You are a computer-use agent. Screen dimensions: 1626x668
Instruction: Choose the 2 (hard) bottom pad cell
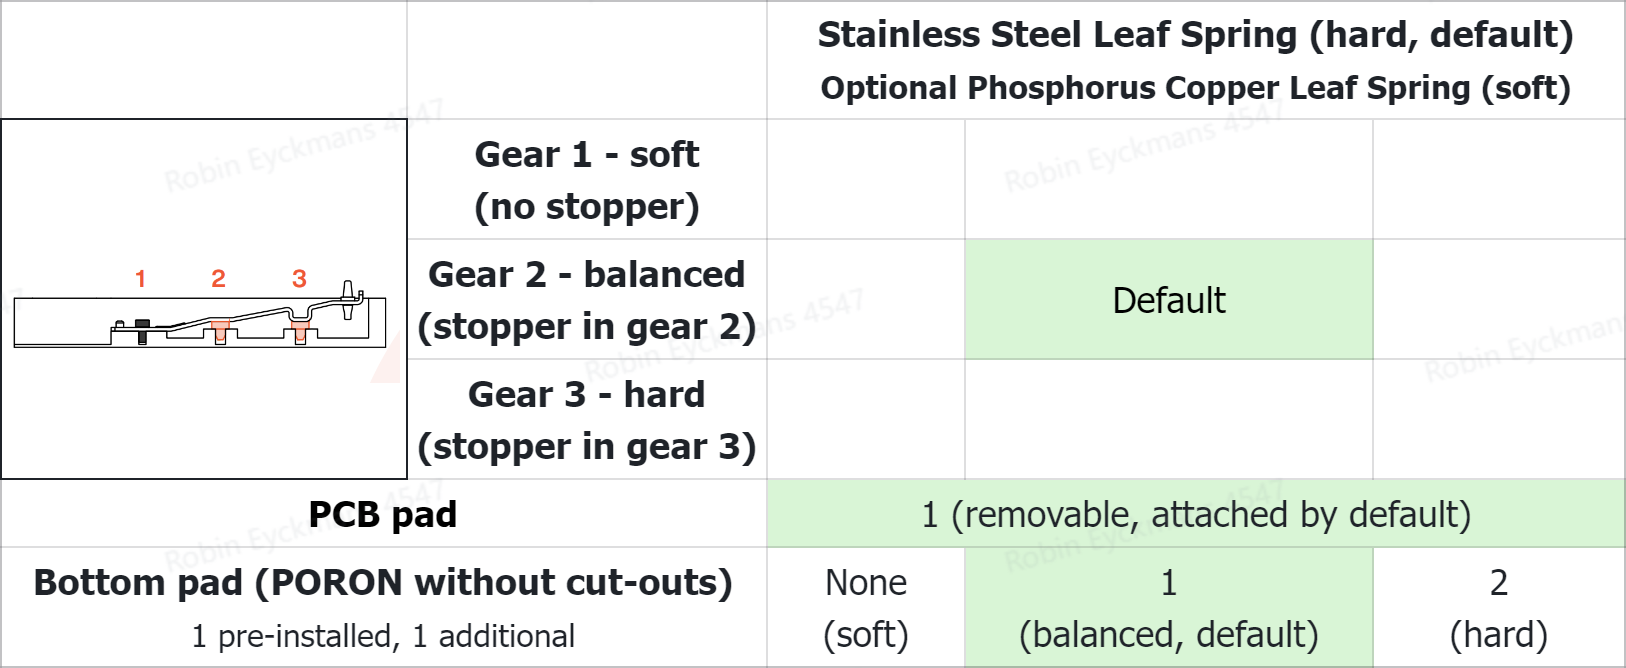coord(1498,608)
